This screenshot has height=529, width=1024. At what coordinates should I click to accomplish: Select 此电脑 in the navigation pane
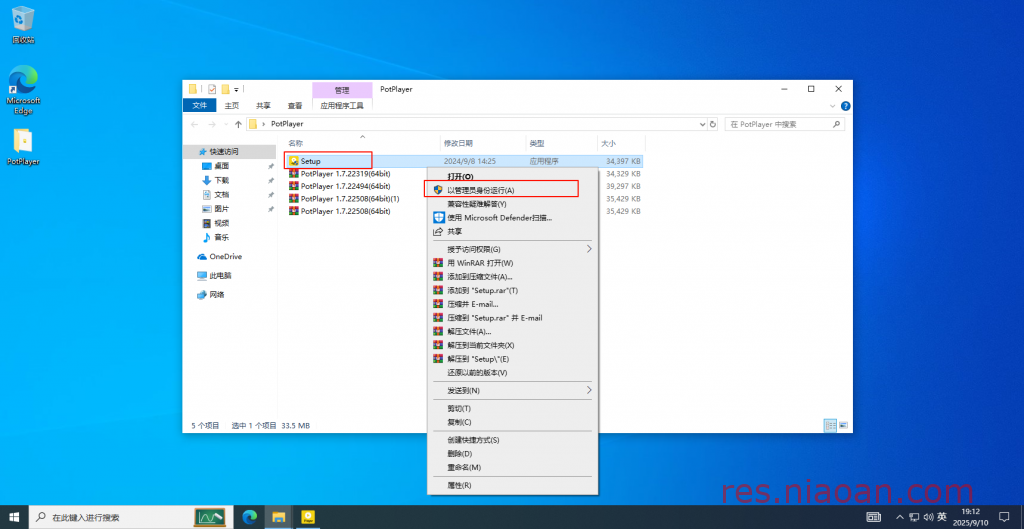point(221,276)
